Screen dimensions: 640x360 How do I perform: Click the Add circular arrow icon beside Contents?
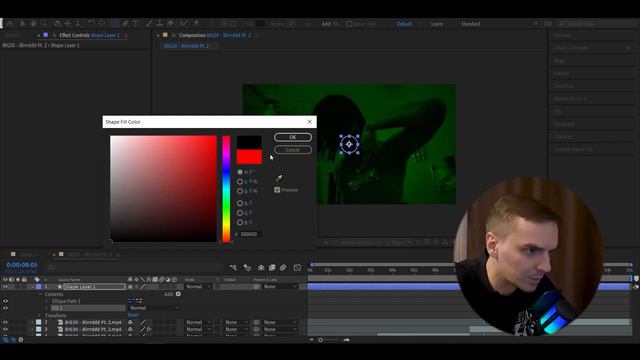178,294
